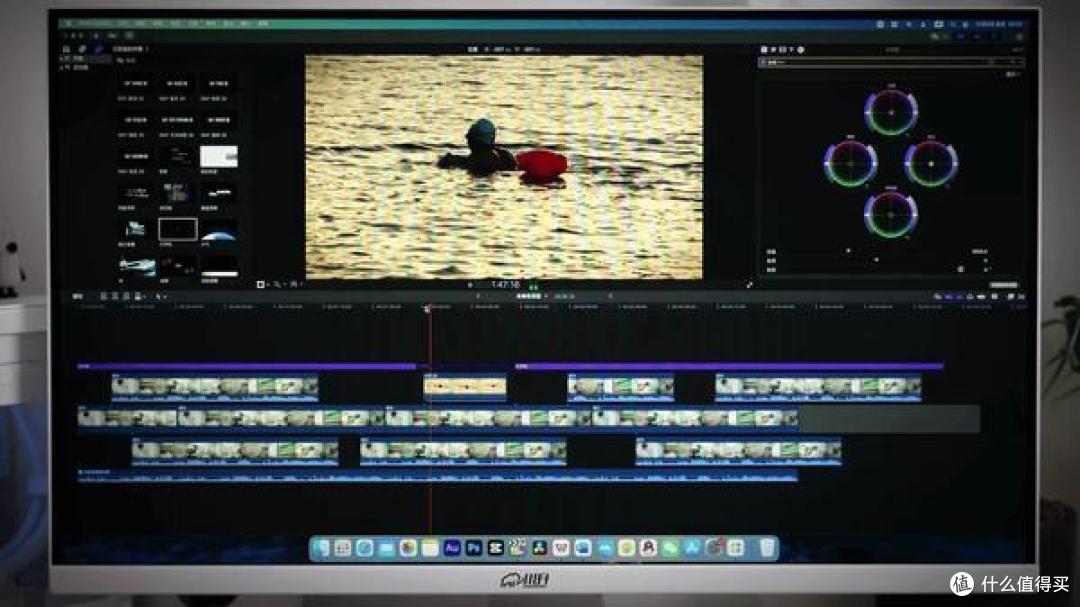Open Control Center in the menu bar
The image size is (1080, 607).
[964, 24]
